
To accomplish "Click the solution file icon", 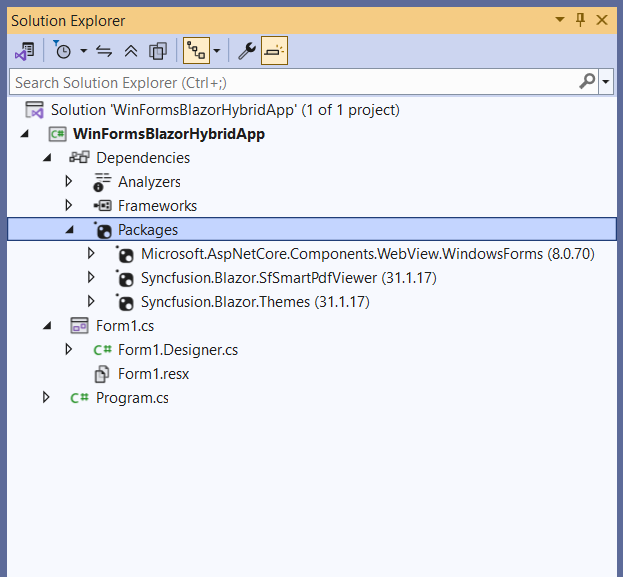I will (35, 110).
